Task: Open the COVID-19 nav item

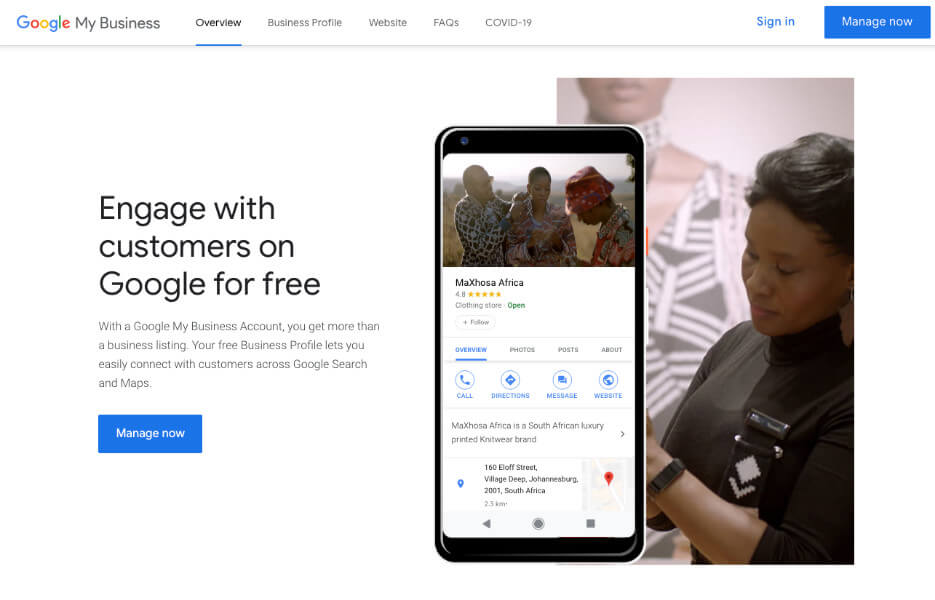Action: point(508,23)
